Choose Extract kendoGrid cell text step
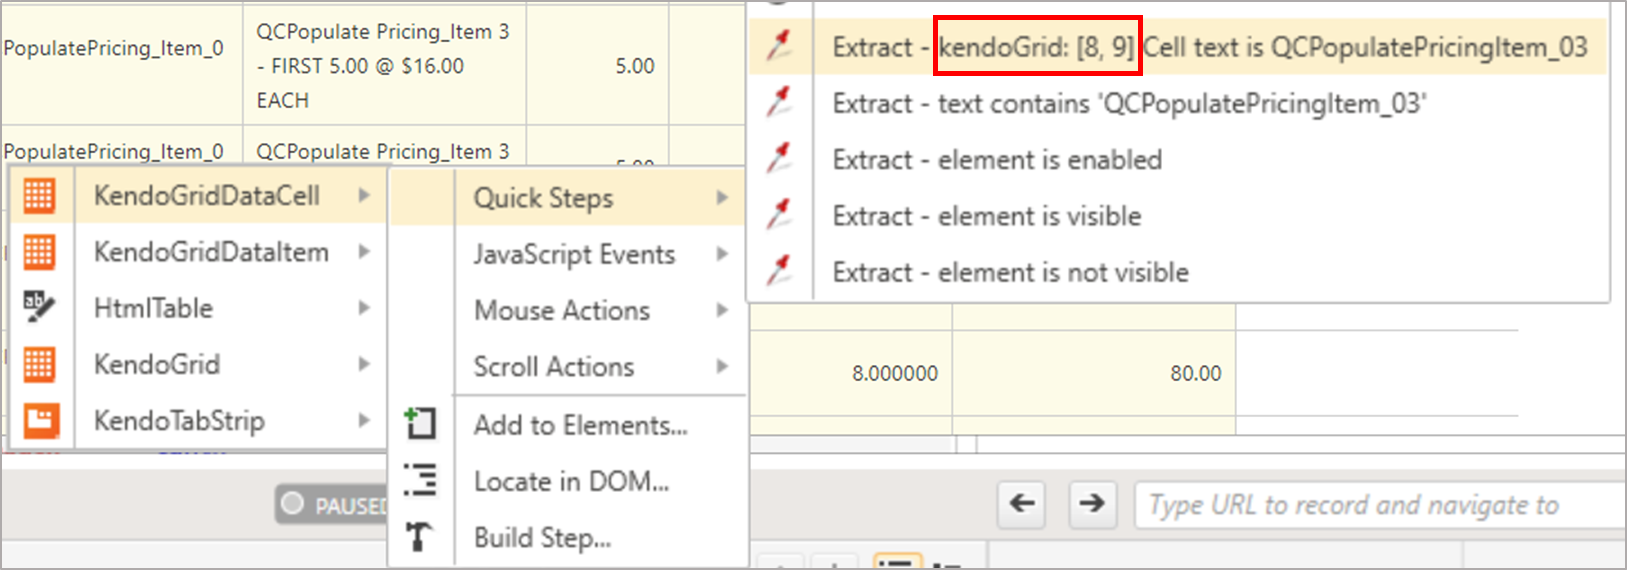 point(1209,47)
